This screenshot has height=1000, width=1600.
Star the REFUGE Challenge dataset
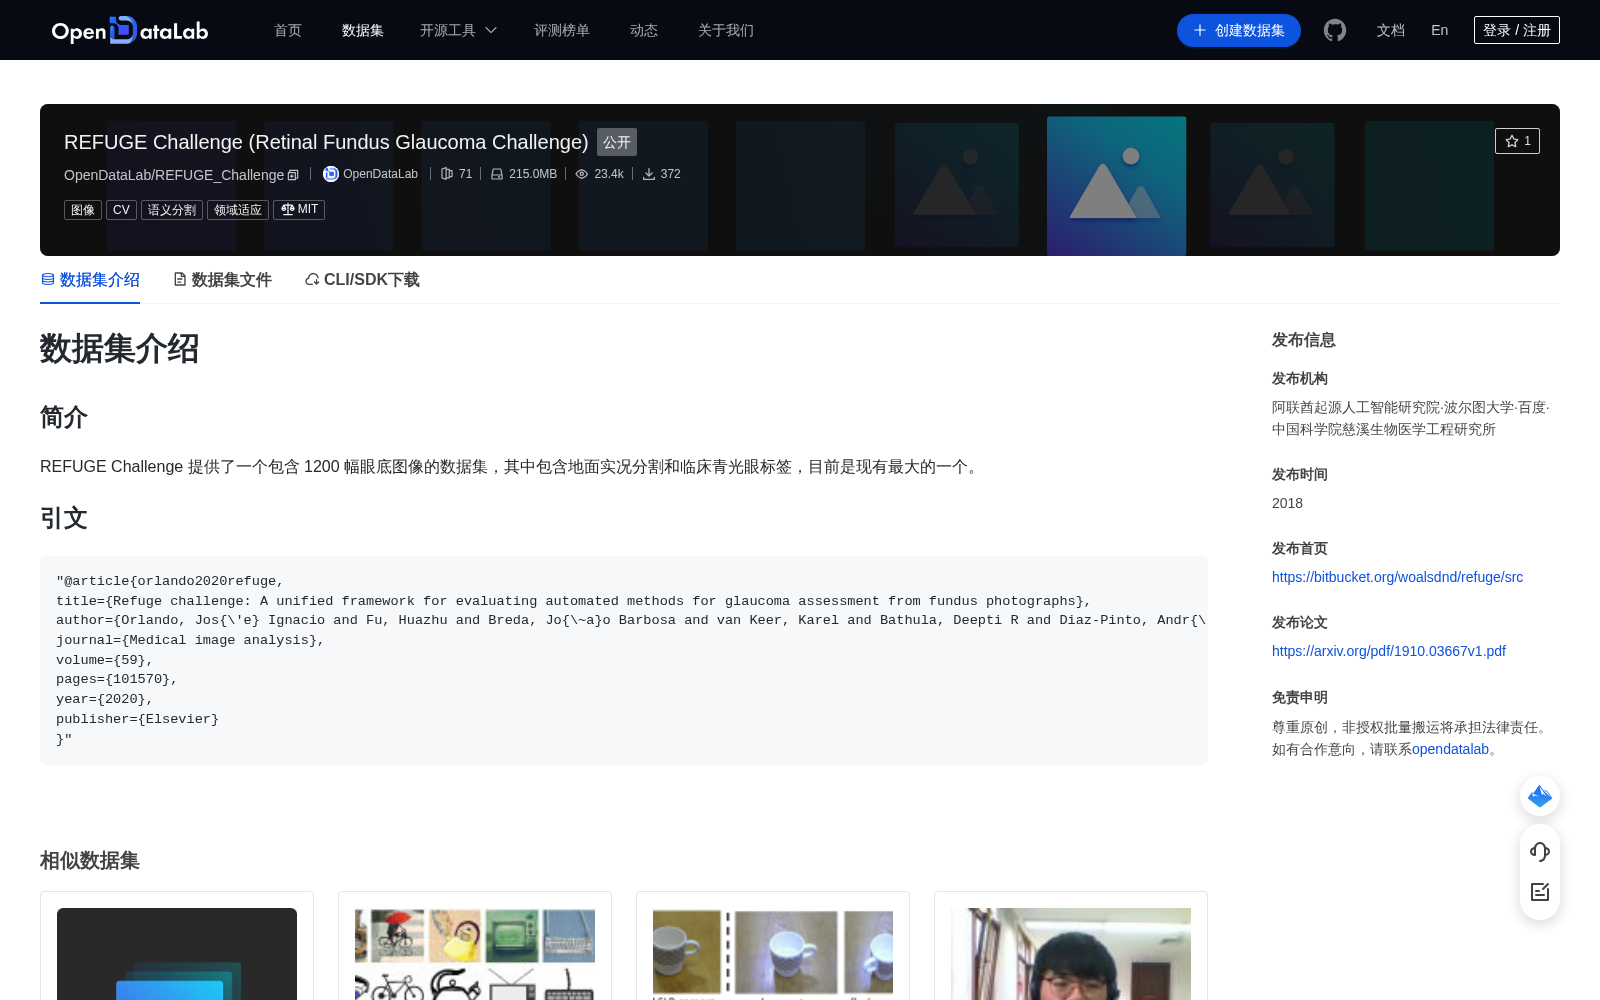1517,141
